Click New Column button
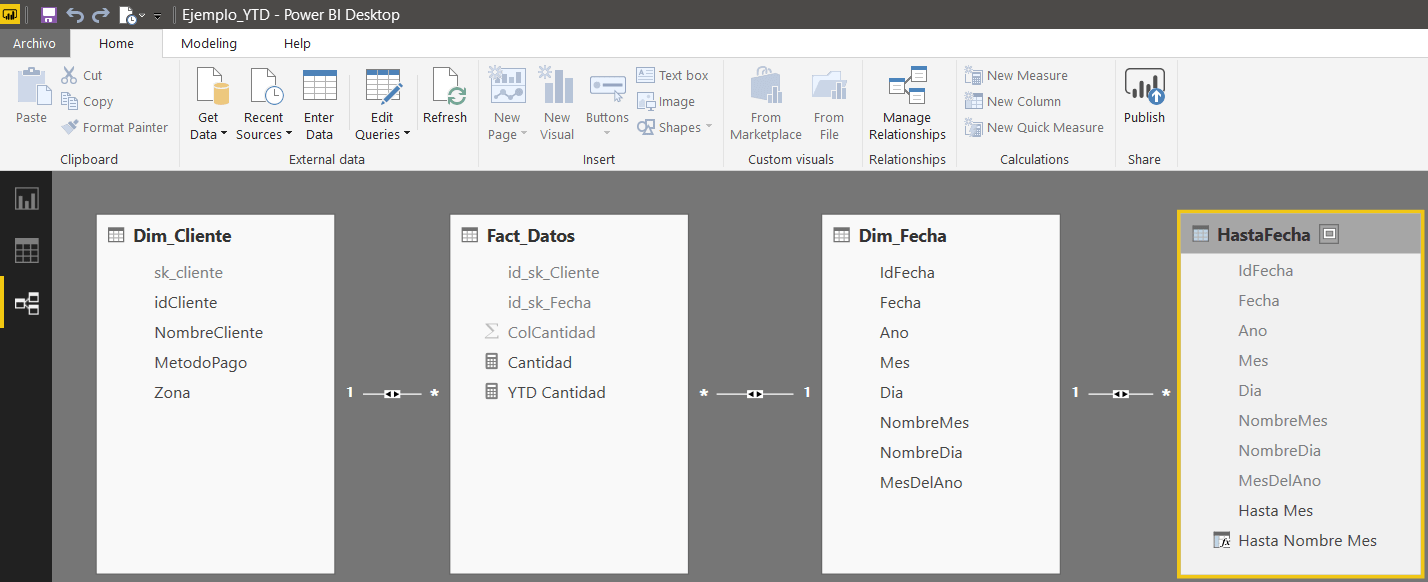Screen dimensions: 1428x582 [x=1013, y=101]
